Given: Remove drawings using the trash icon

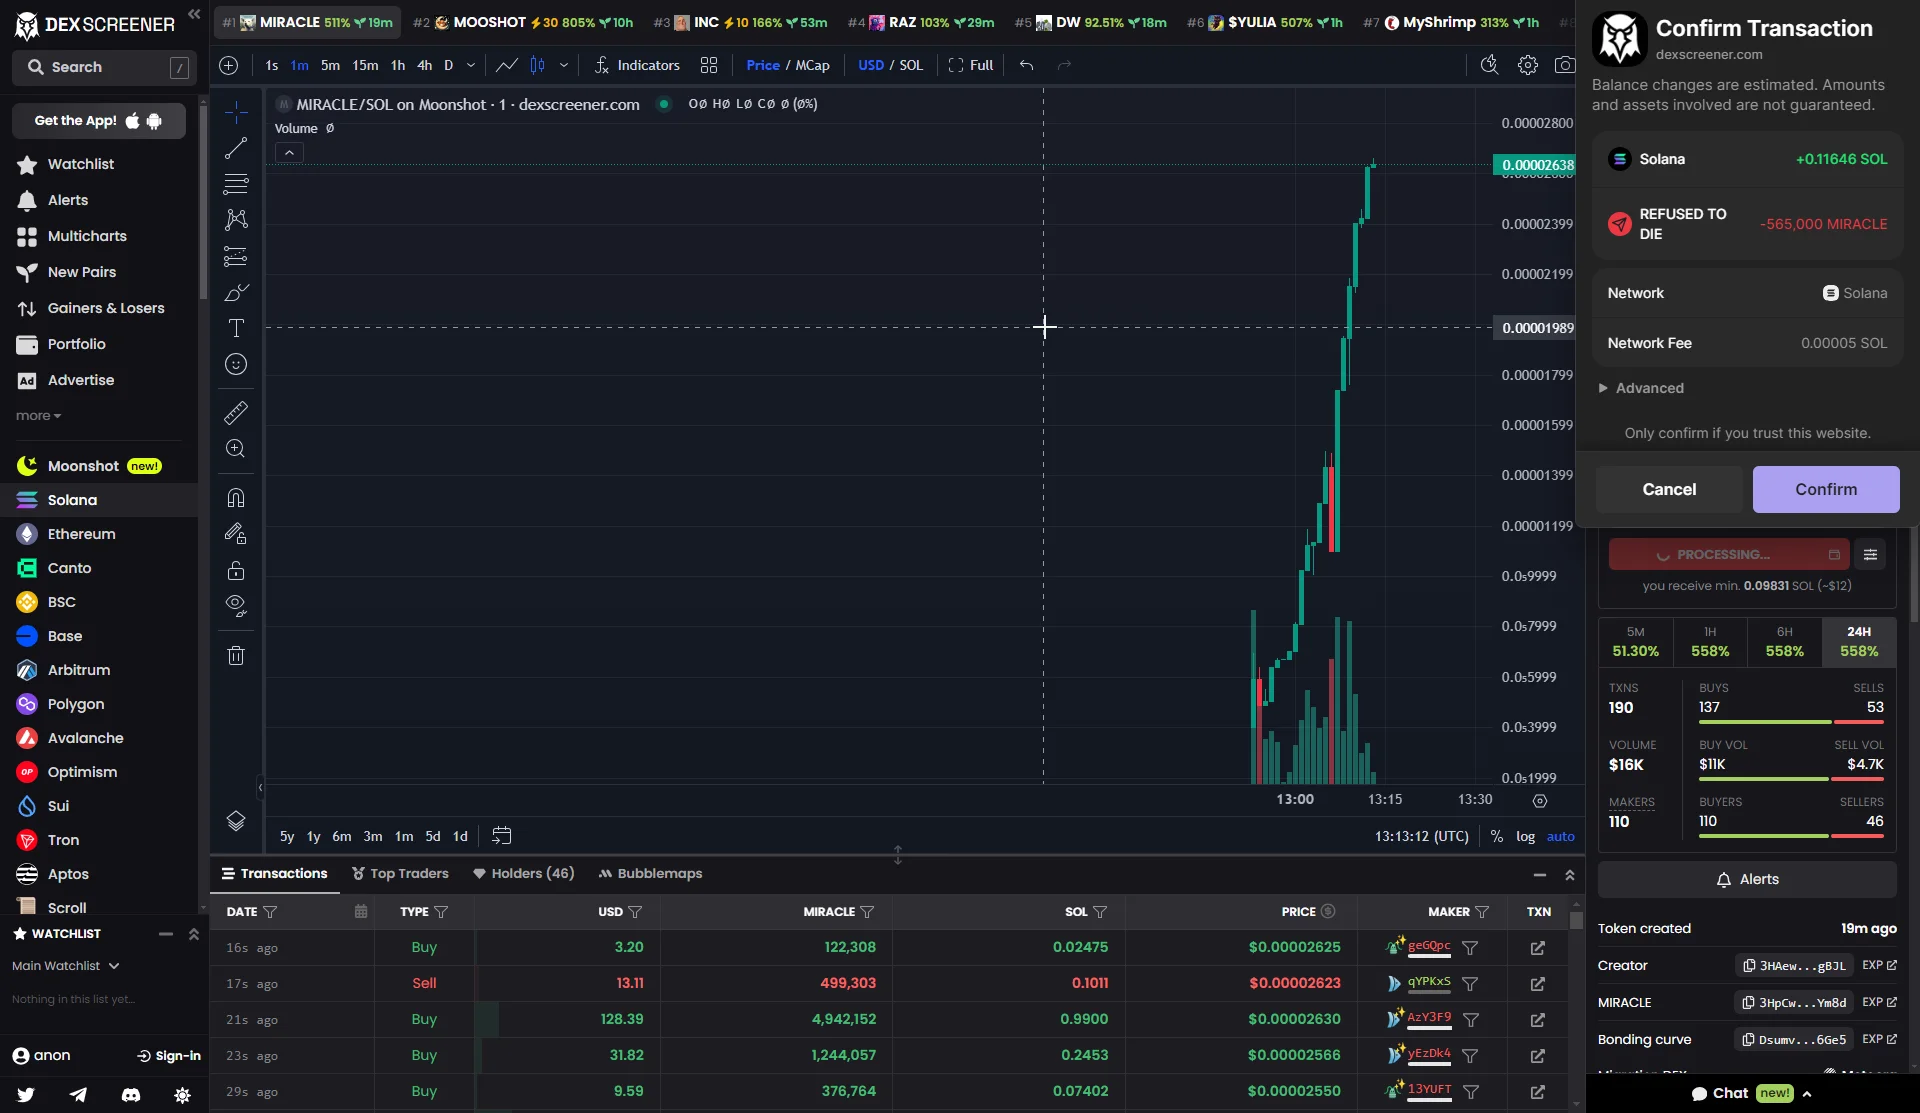Looking at the screenshot, I should 236,655.
